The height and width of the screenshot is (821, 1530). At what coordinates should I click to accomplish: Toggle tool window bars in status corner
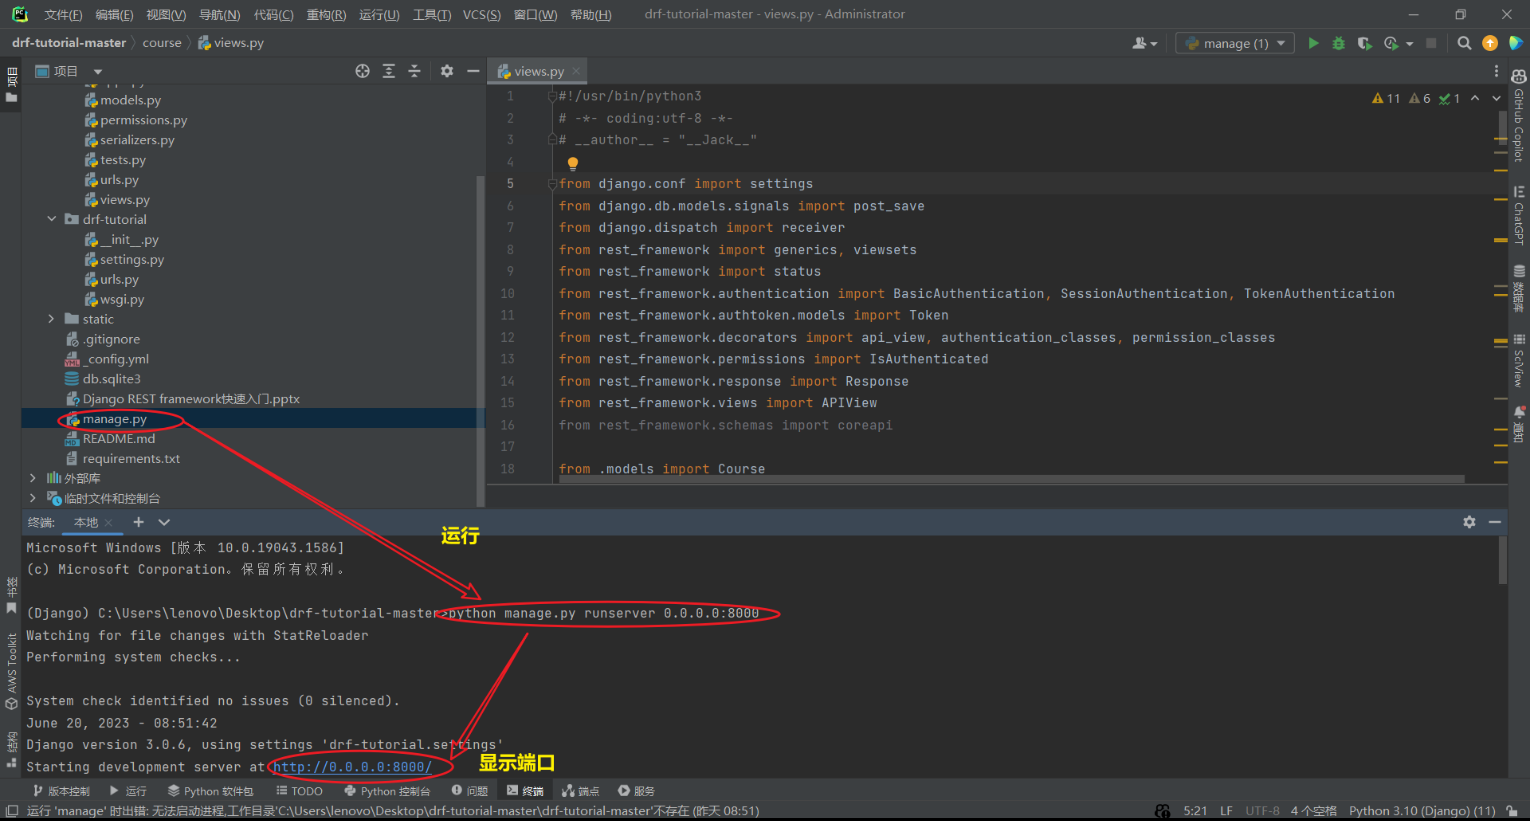click(11, 811)
